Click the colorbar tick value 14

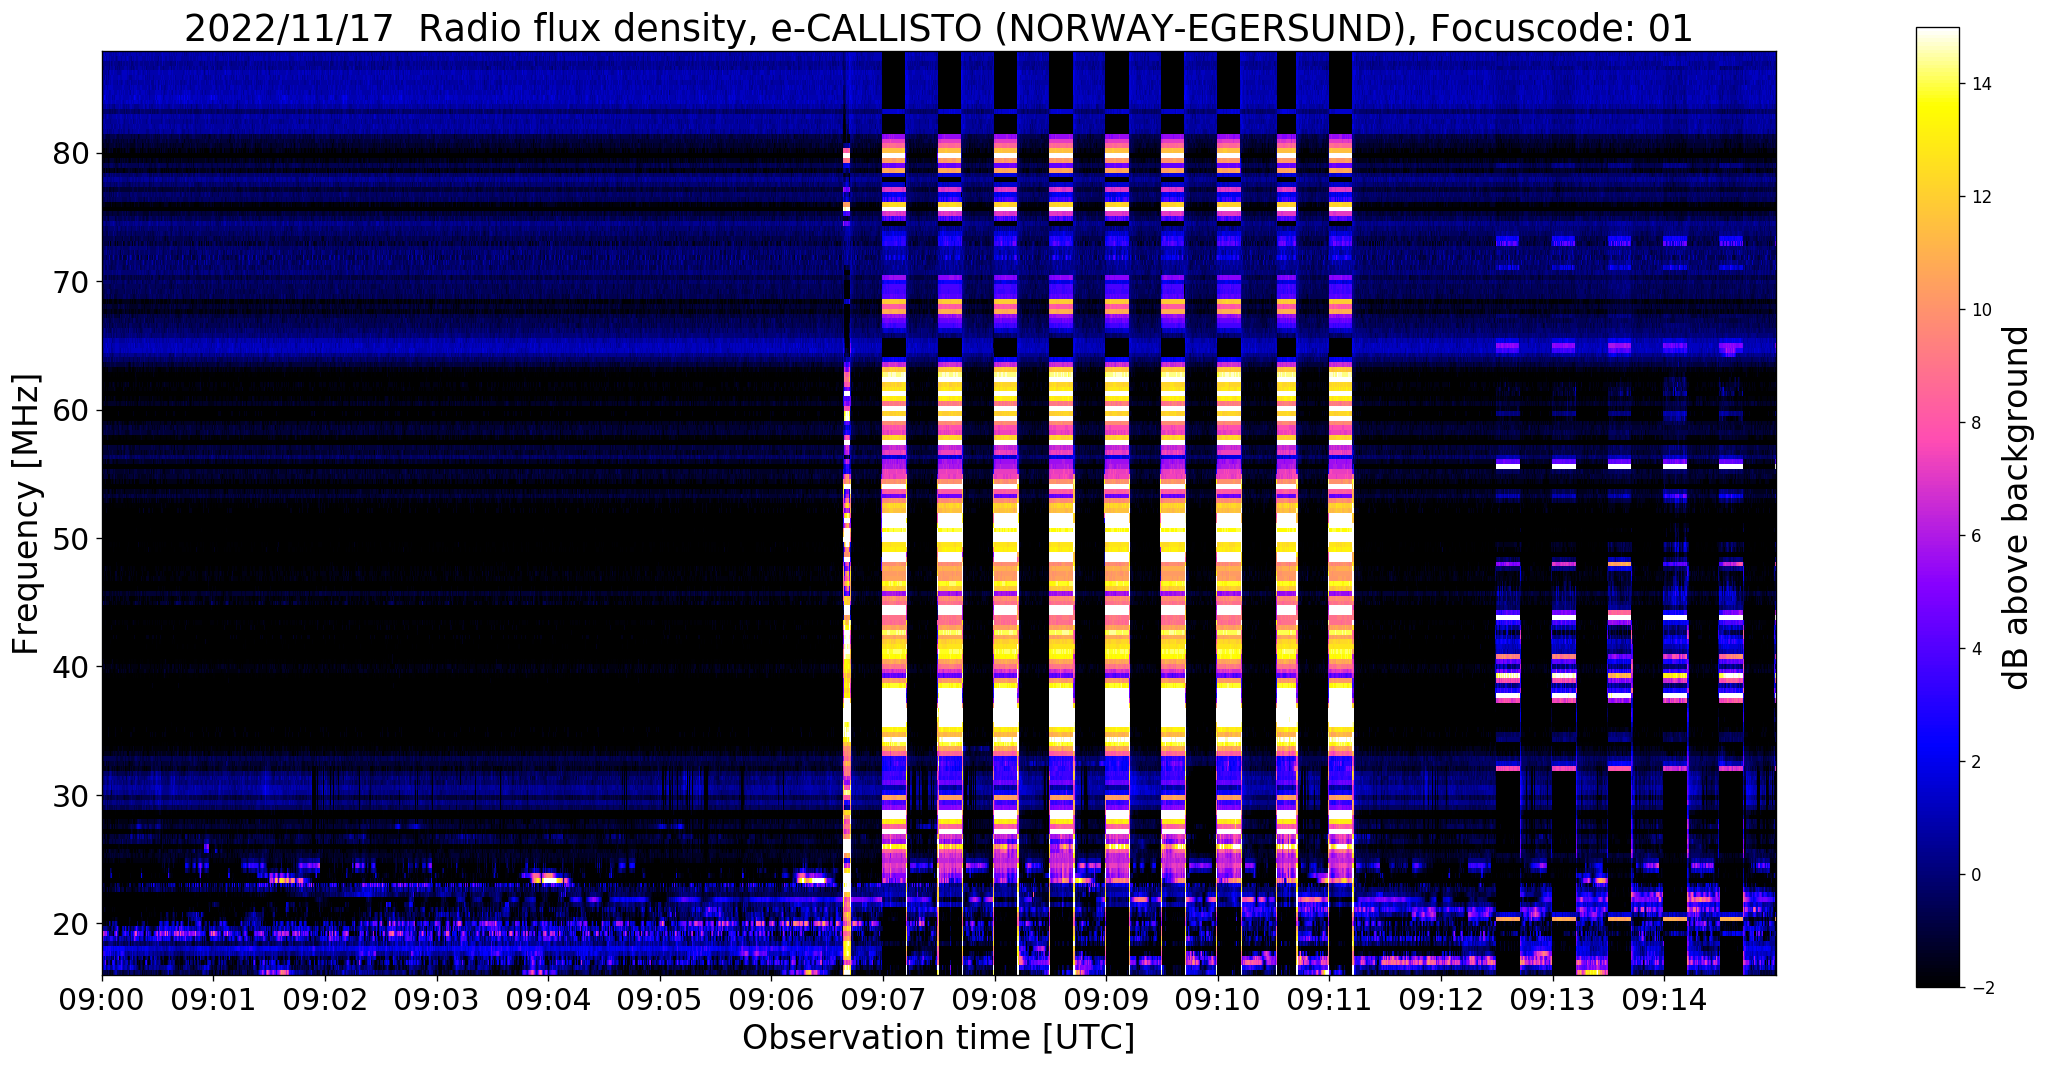[1980, 84]
